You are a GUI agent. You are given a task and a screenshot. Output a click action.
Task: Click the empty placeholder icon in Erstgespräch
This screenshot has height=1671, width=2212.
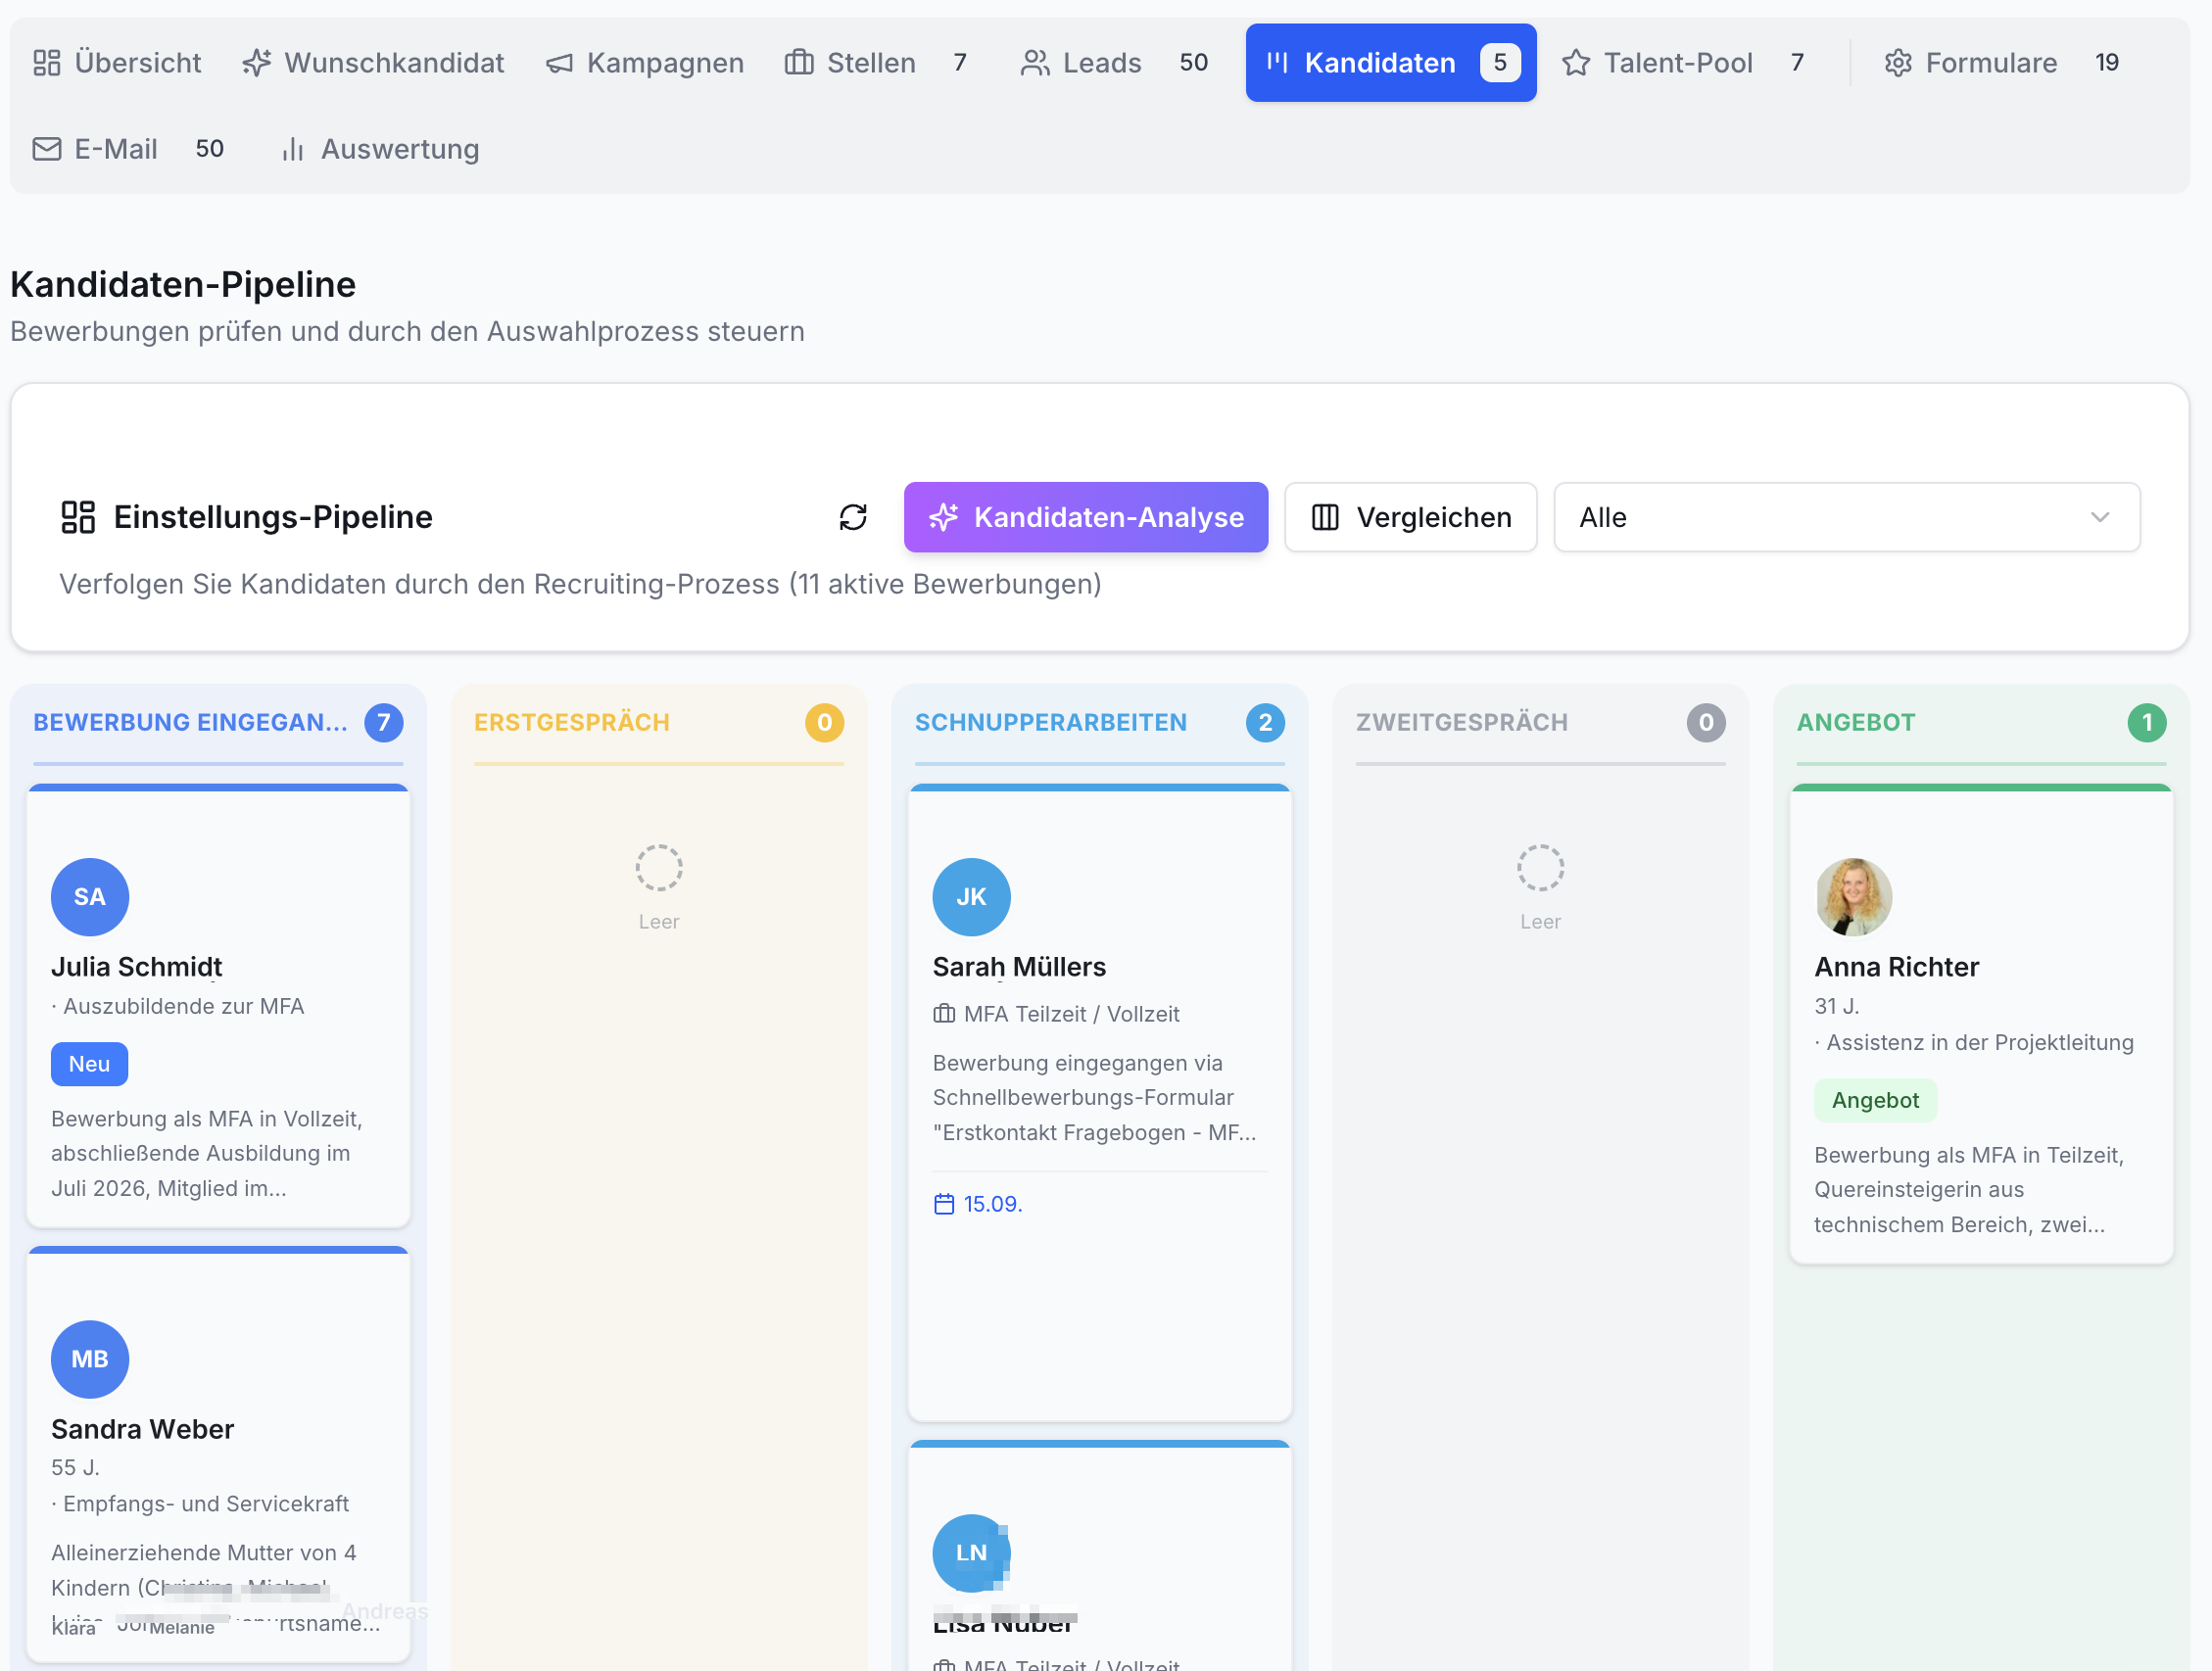(x=659, y=867)
